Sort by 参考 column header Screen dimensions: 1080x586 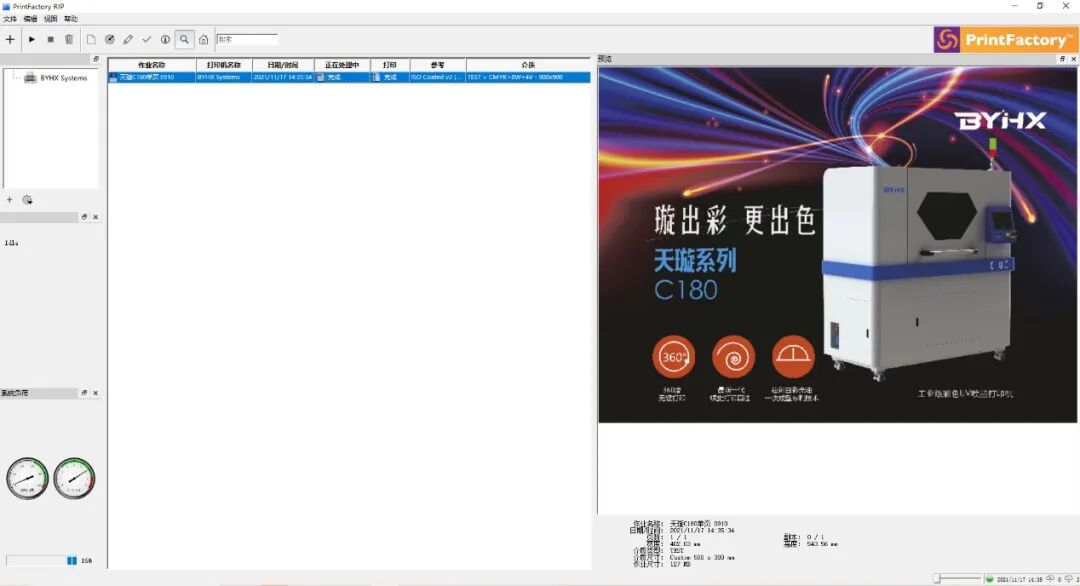tap(438, 65)
